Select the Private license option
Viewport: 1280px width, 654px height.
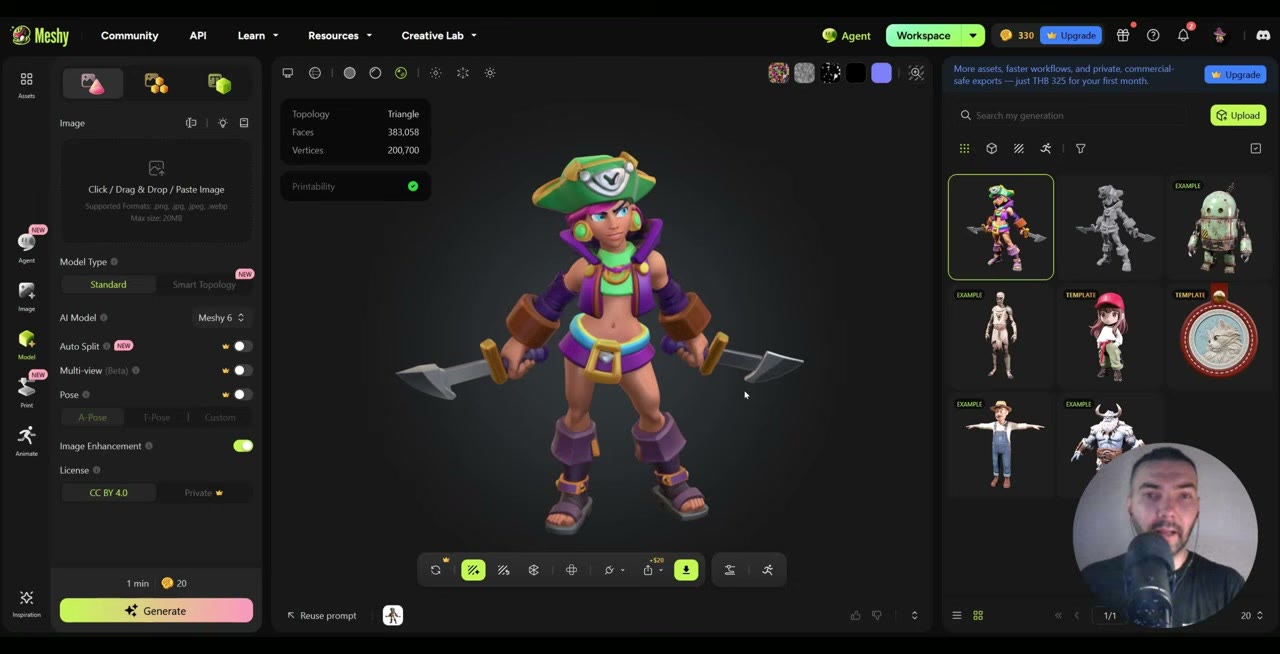click(x=204, y=492)
